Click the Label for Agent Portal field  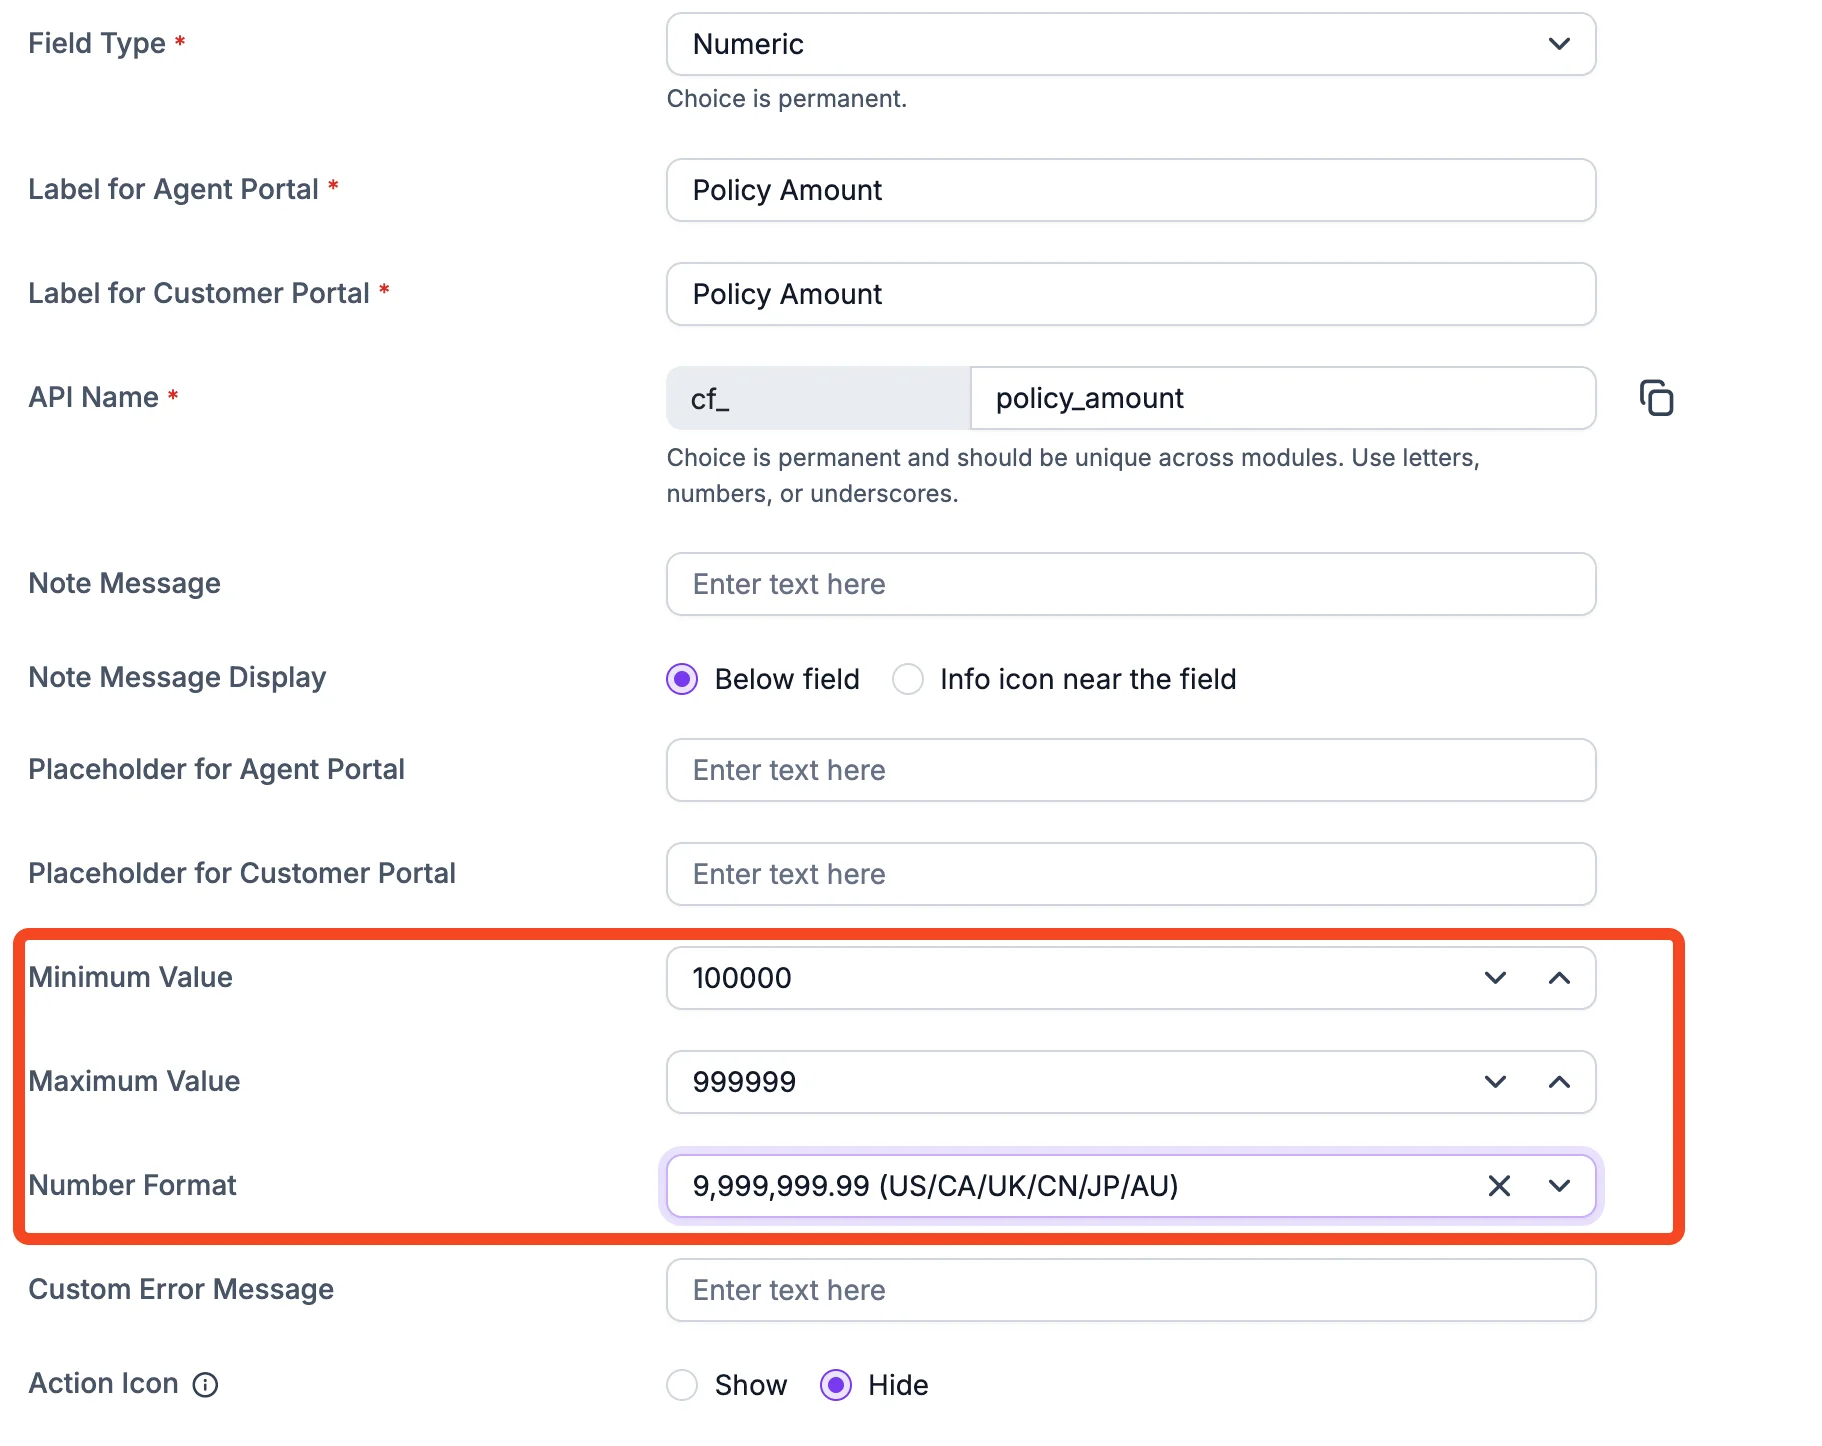click(1130, 190)
